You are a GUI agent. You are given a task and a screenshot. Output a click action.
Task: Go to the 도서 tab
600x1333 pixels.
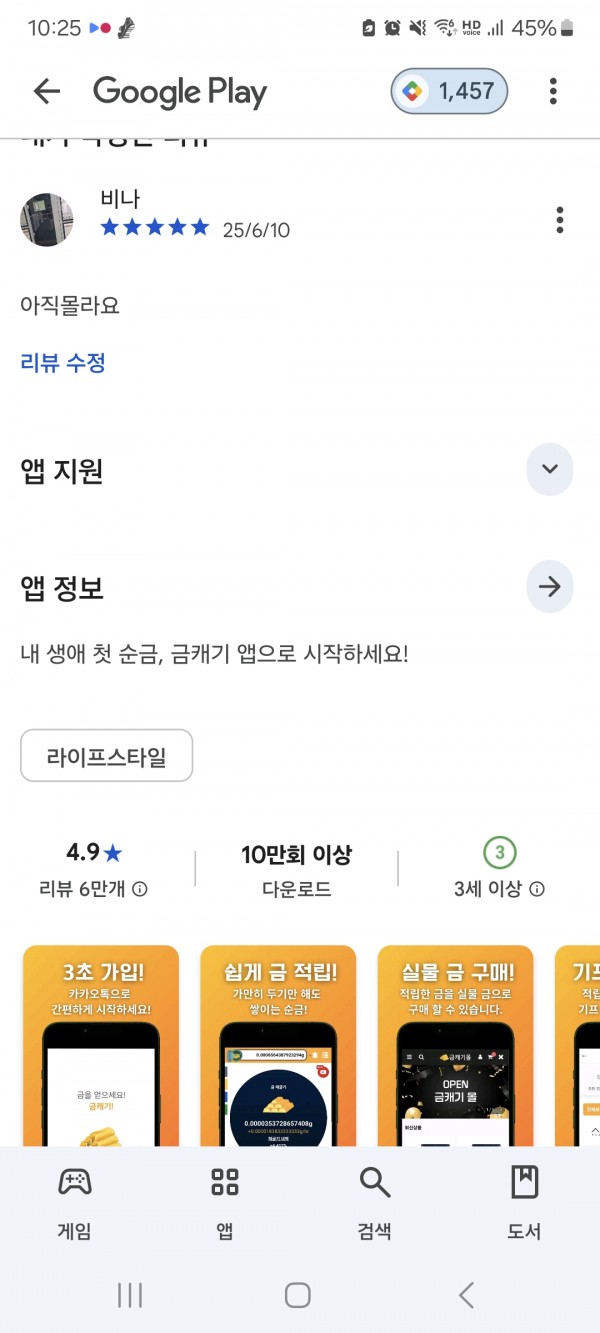click(x=525, y=1204)
